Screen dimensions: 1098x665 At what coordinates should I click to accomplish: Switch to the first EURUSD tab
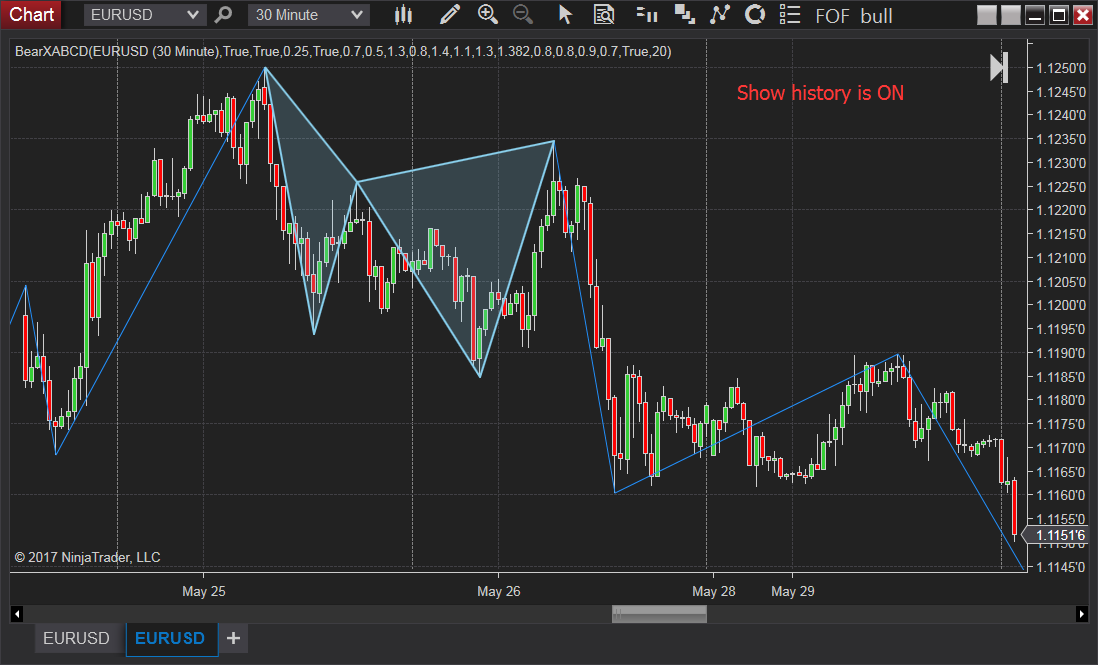pos(77,638)
